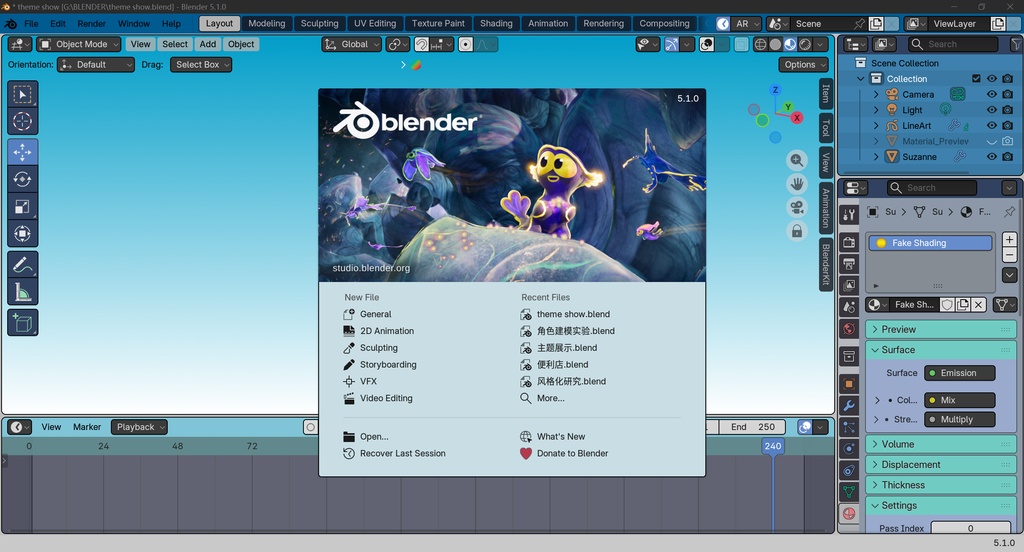
Task: Open the View Layer properties tab icon
Action: (849, 285)
